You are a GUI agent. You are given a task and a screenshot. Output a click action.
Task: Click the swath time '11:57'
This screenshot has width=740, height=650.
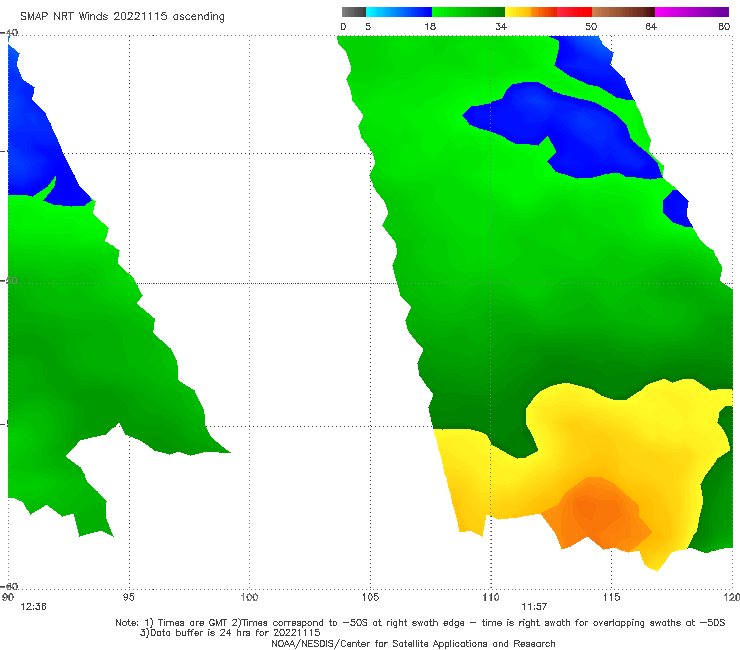click(x=534, y=607)
